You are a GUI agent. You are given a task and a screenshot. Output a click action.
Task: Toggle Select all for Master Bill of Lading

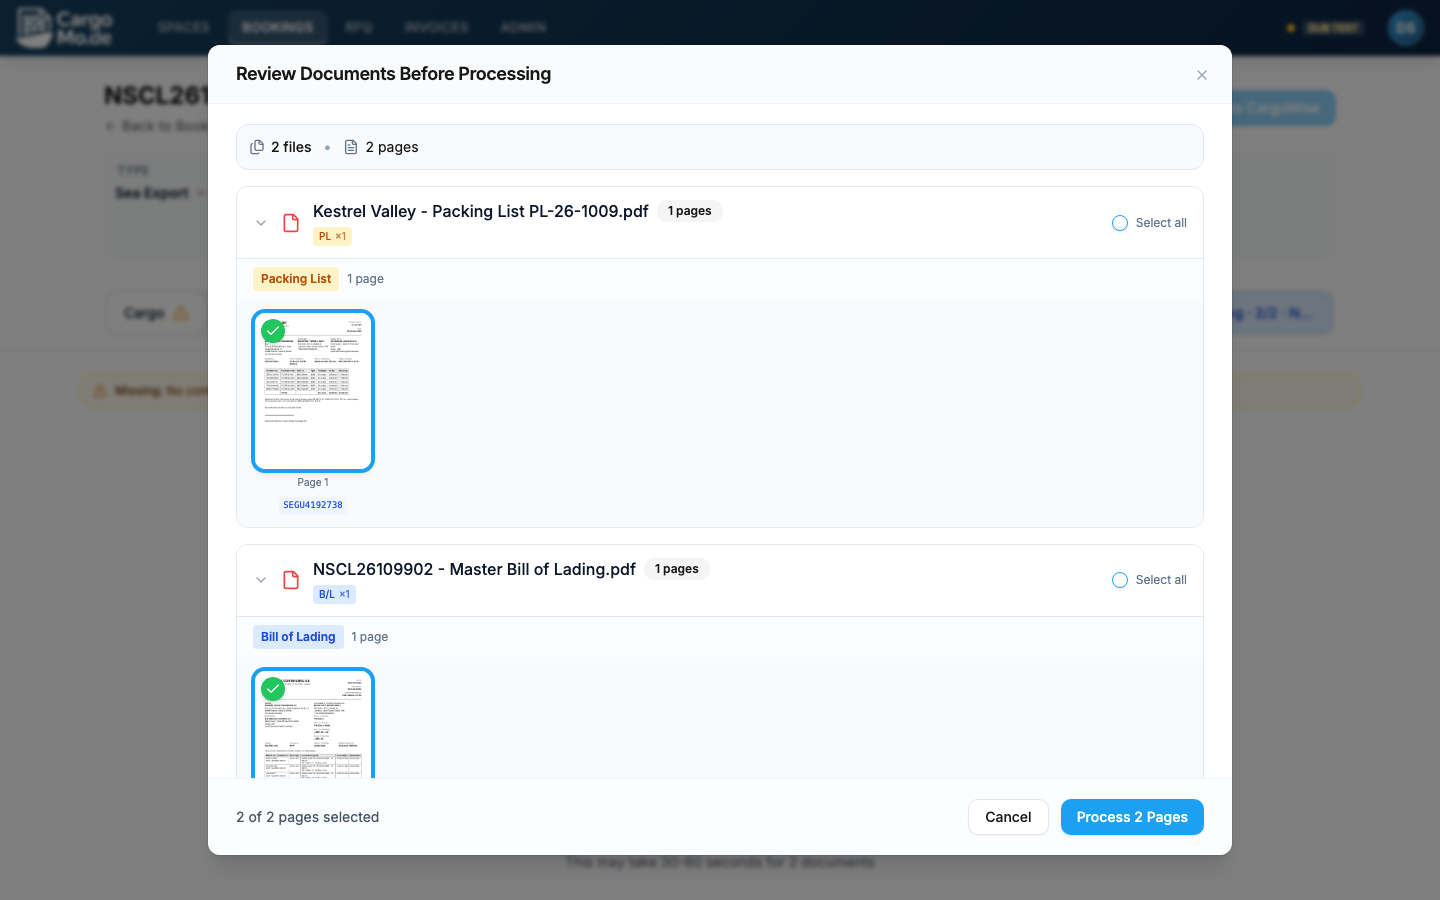(x=1149, y=580)
